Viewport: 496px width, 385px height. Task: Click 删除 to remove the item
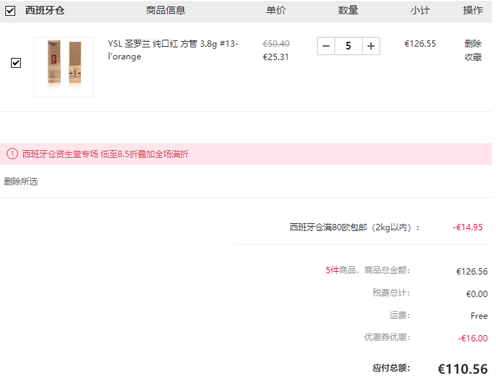[473, 44]
